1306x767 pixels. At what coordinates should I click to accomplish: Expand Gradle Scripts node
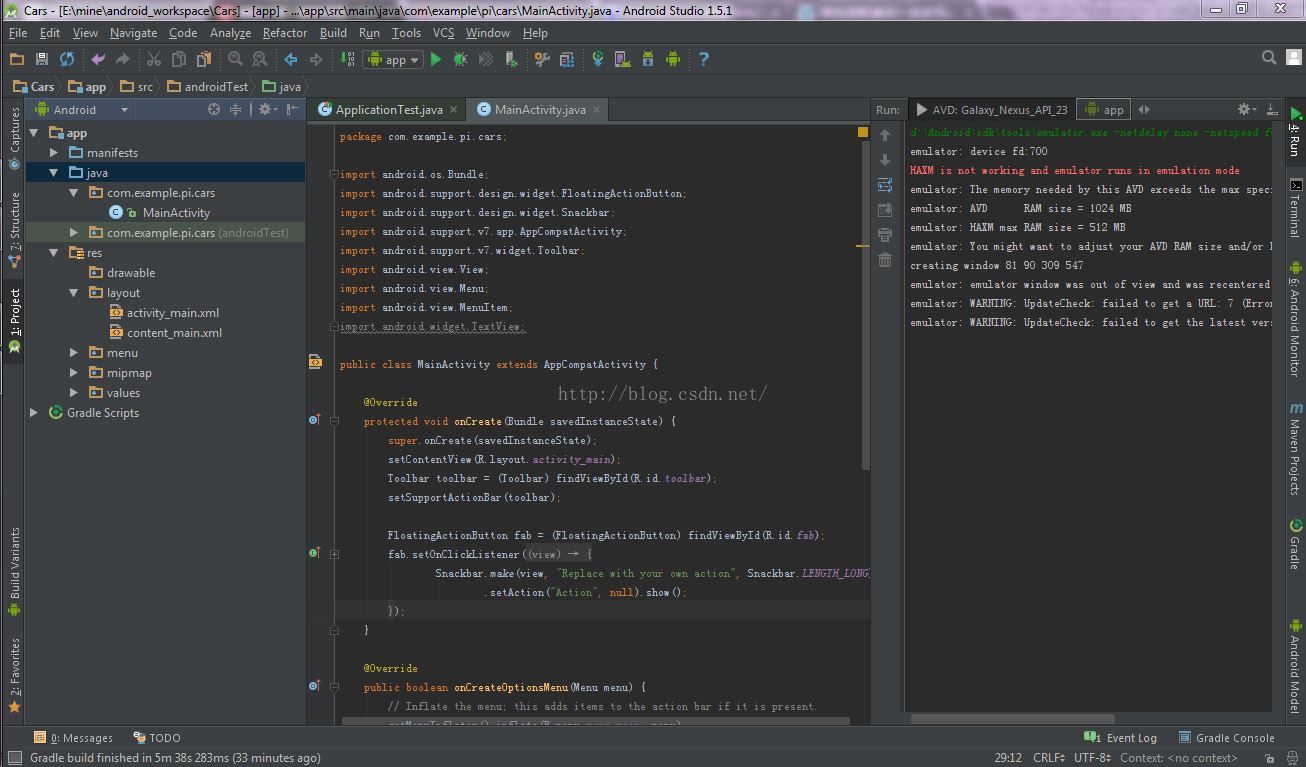(34, 413)
